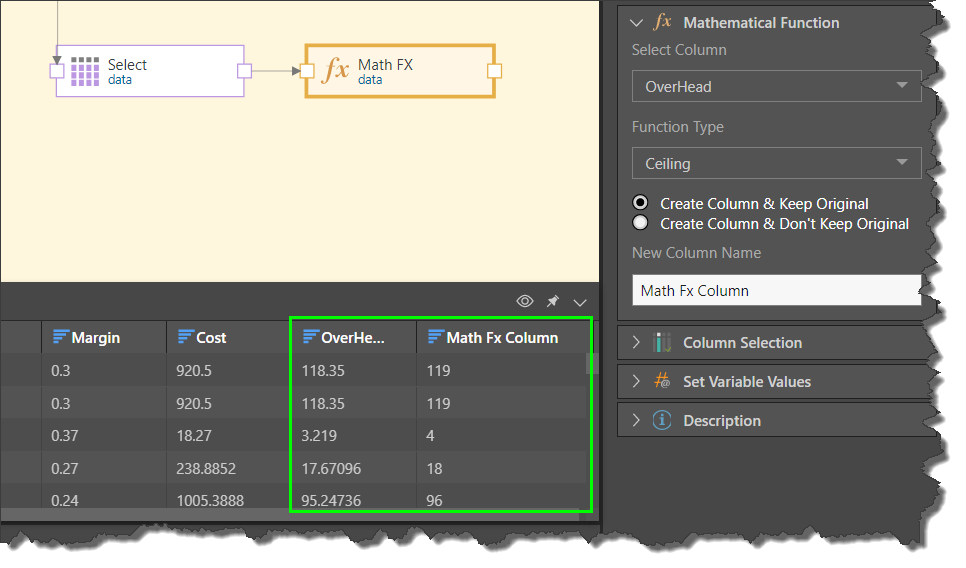The image size is (966, 568).
Task: Click the New Column Name text field
Action: pos(776,291)
